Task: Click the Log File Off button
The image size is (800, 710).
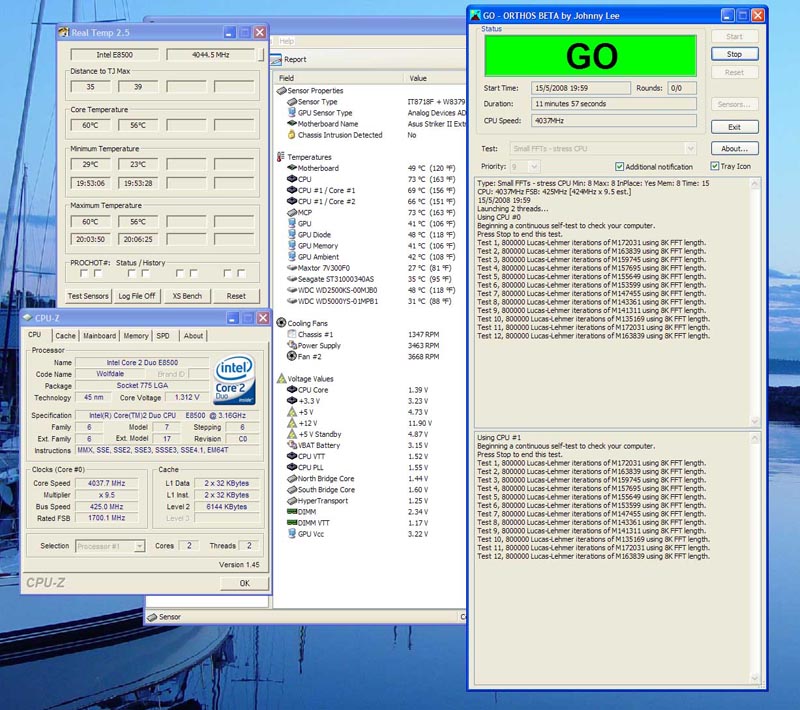Action: [x=137, y=296]
